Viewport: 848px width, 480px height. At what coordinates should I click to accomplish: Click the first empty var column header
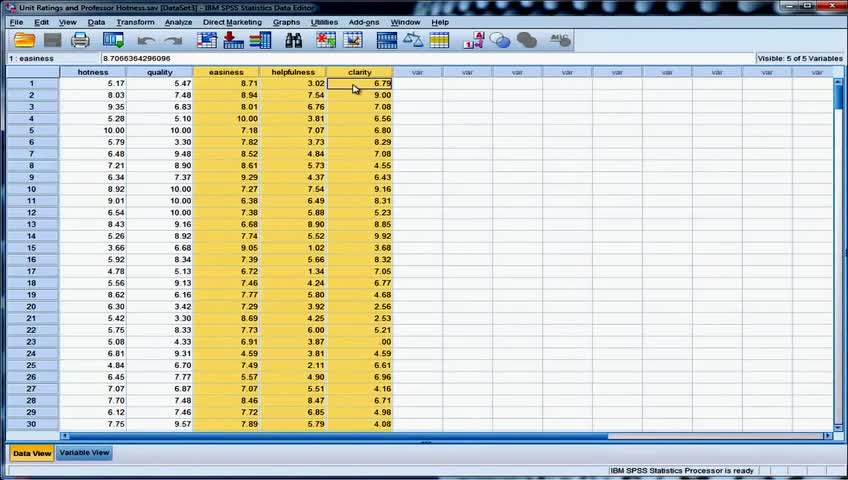418,72
